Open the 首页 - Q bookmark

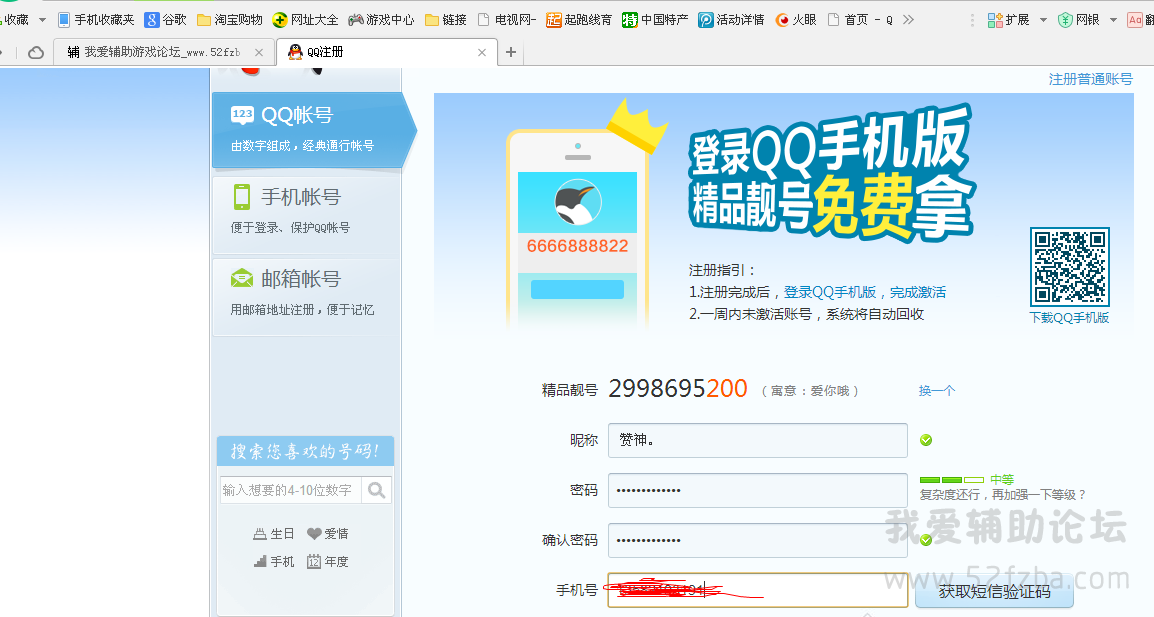pos(860,20)
